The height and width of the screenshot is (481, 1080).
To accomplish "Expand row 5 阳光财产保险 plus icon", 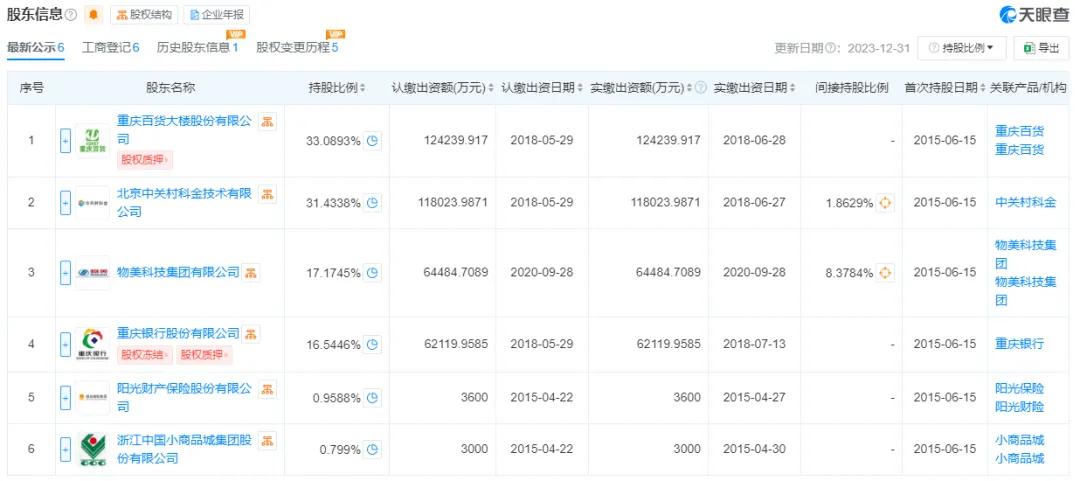I will (65, 398).
